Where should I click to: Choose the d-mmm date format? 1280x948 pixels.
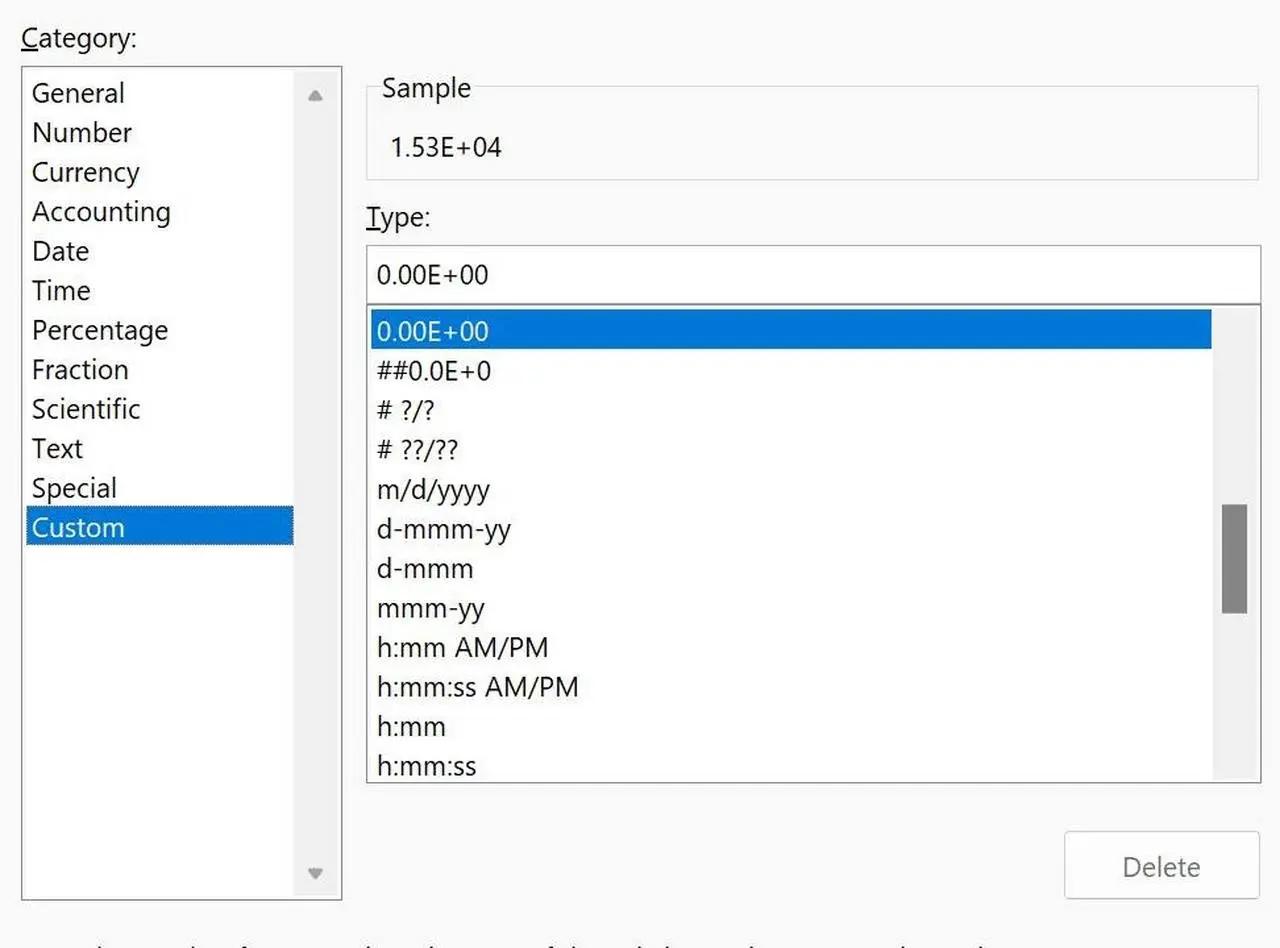pos(791,568)
